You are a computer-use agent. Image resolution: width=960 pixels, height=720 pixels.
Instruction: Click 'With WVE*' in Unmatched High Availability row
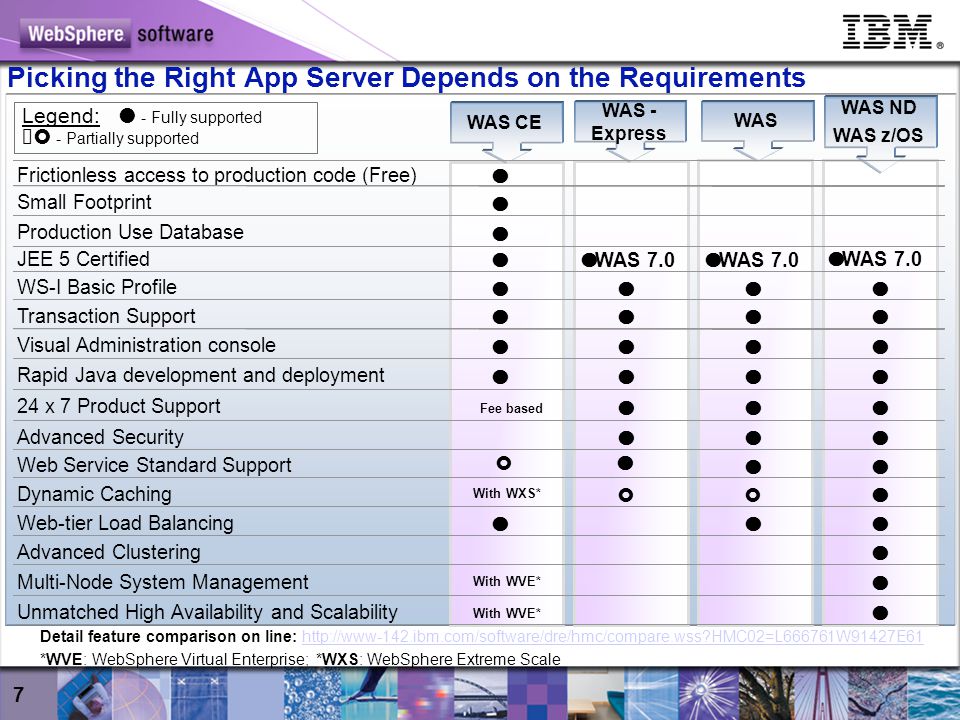click(506, 613)
